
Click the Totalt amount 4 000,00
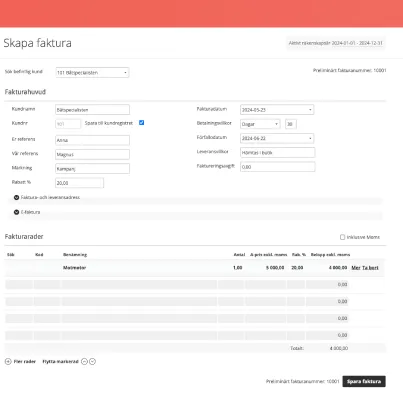click(339, 348)
